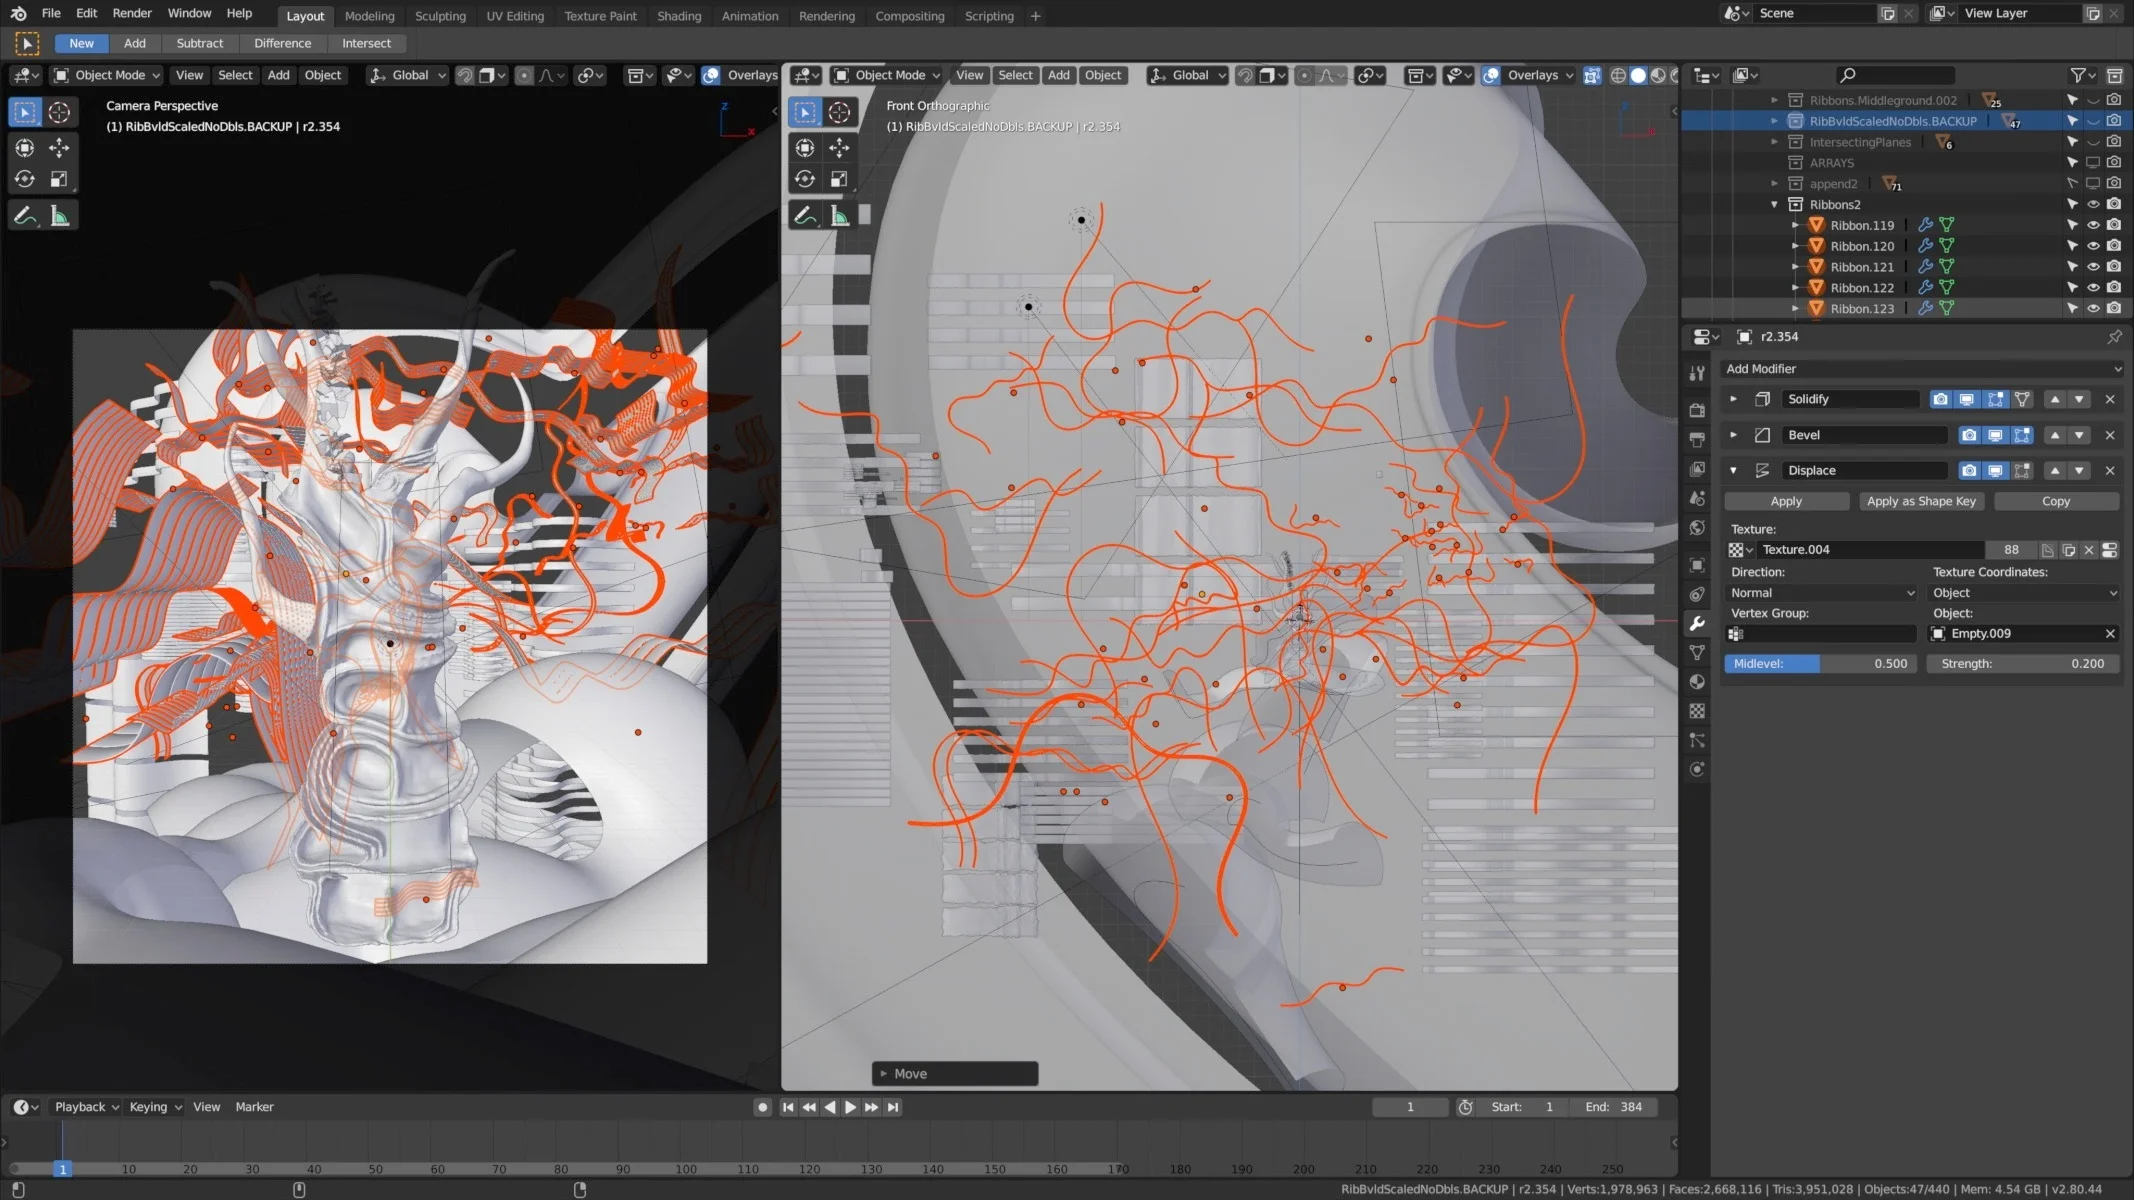Screen dimensions: 2134x1200
Task: Adjust the Strength value slider
Action: 2023,664
